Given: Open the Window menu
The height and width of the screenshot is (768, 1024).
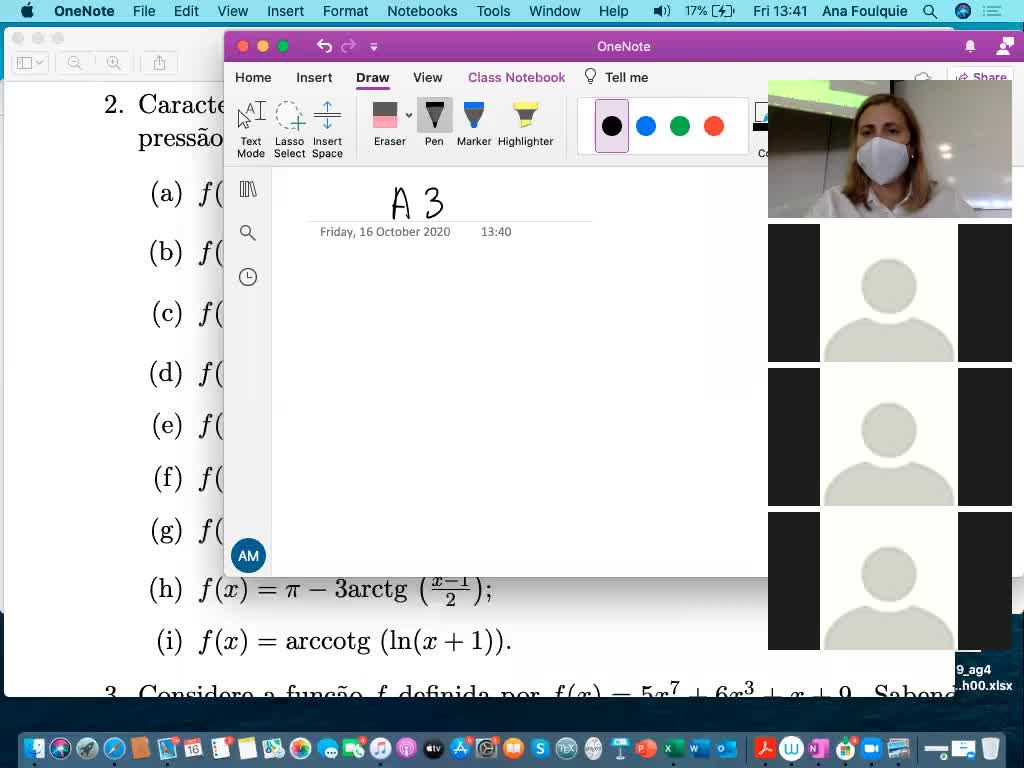Looking at the screenshot, I should (x=554, y=11).
